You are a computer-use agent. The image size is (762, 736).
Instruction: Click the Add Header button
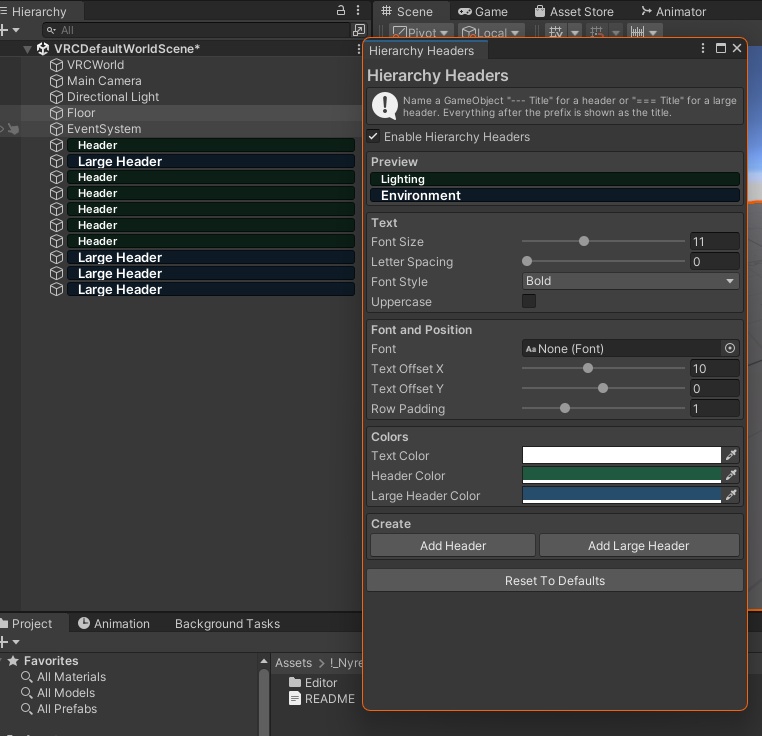(x=452, y=545)
